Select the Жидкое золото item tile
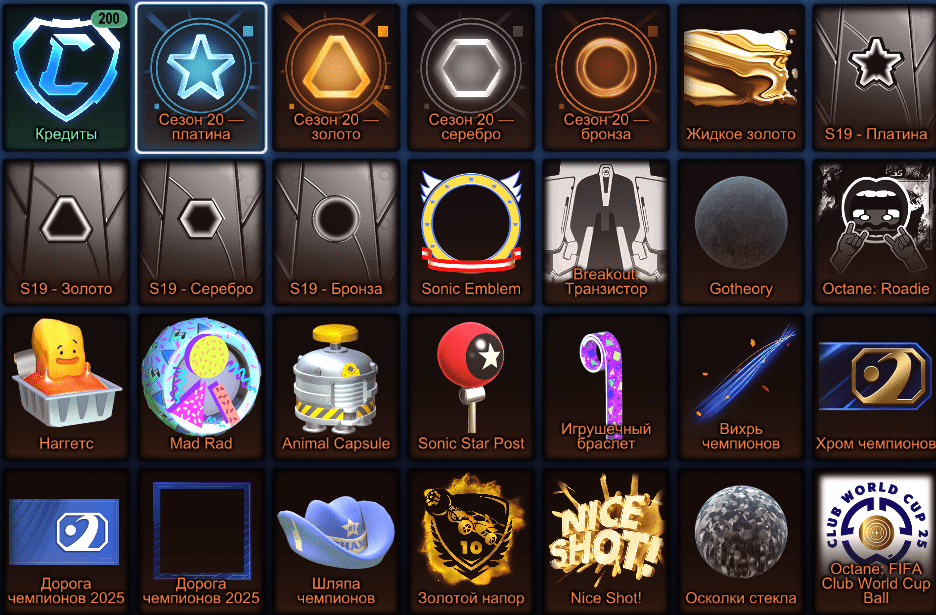936x615 pixels. 741,77
